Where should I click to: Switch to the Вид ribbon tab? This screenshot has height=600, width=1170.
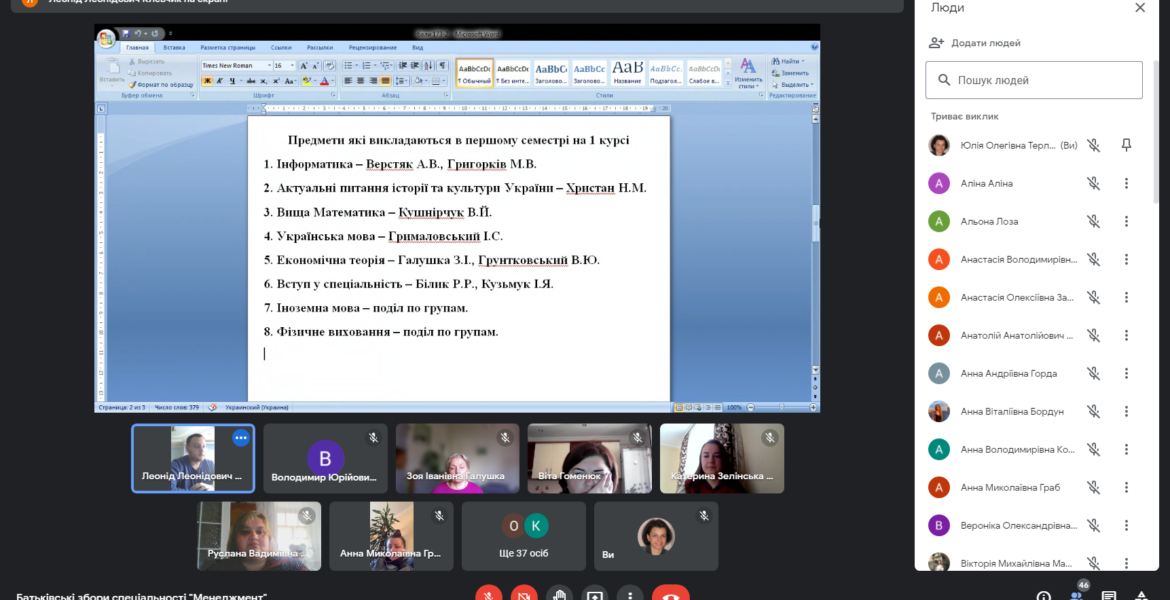[417, 48]
